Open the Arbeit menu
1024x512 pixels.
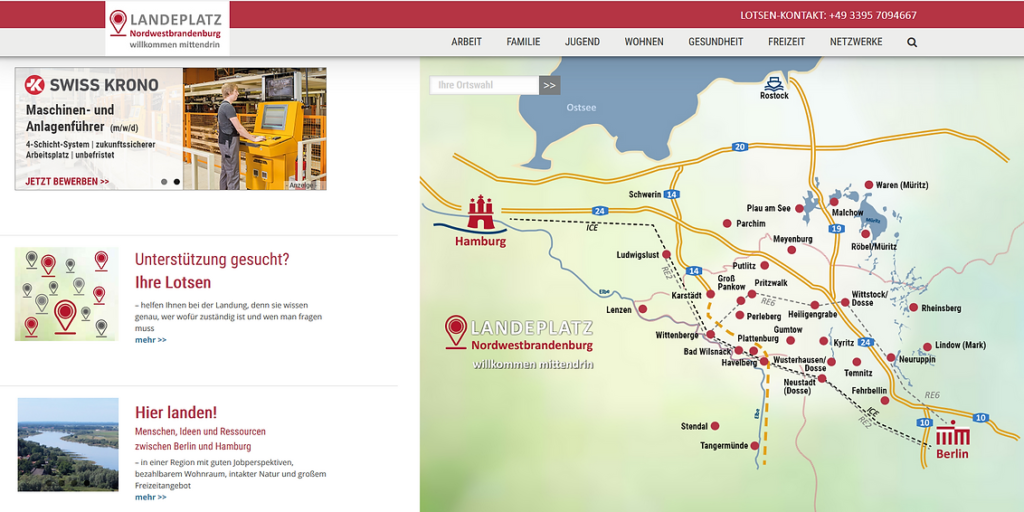[x=466, y=42]
